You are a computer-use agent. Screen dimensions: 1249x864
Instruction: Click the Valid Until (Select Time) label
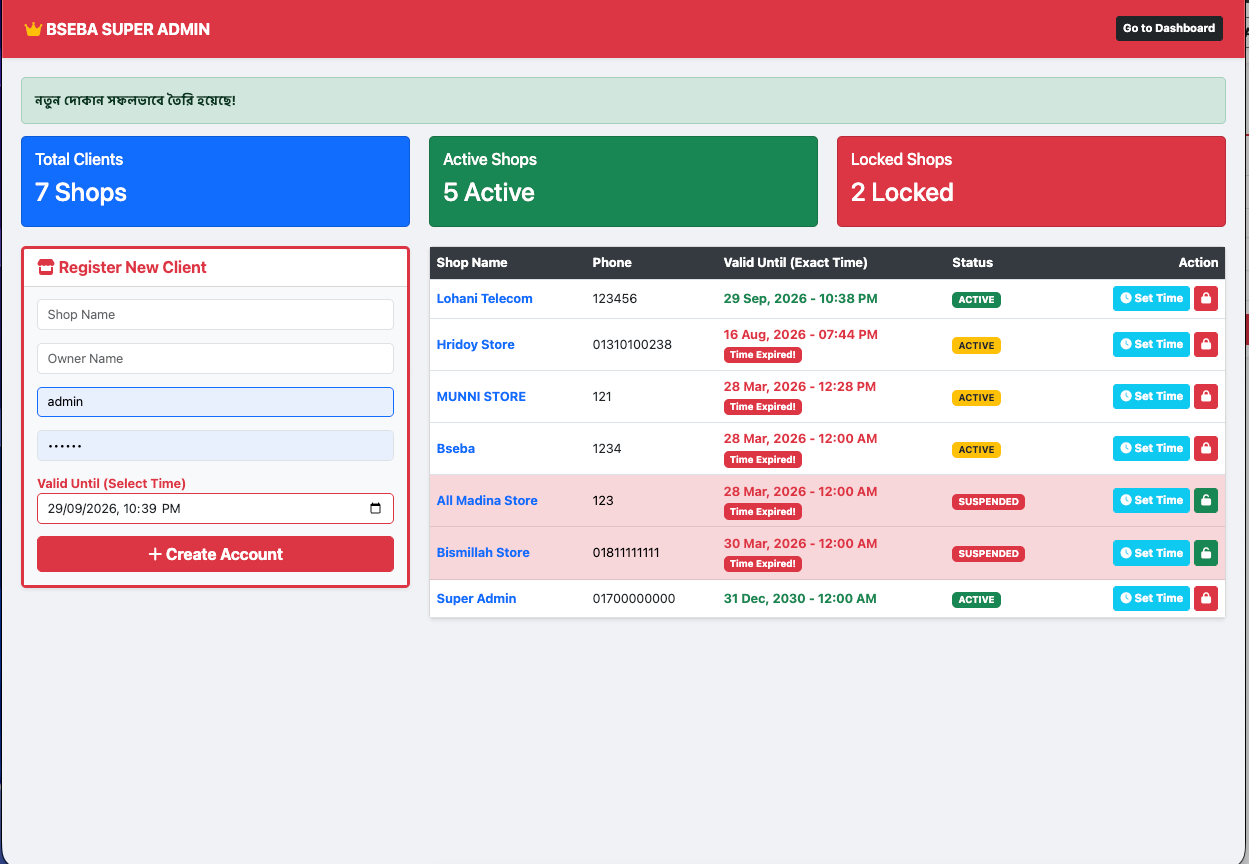click(111, 483)
